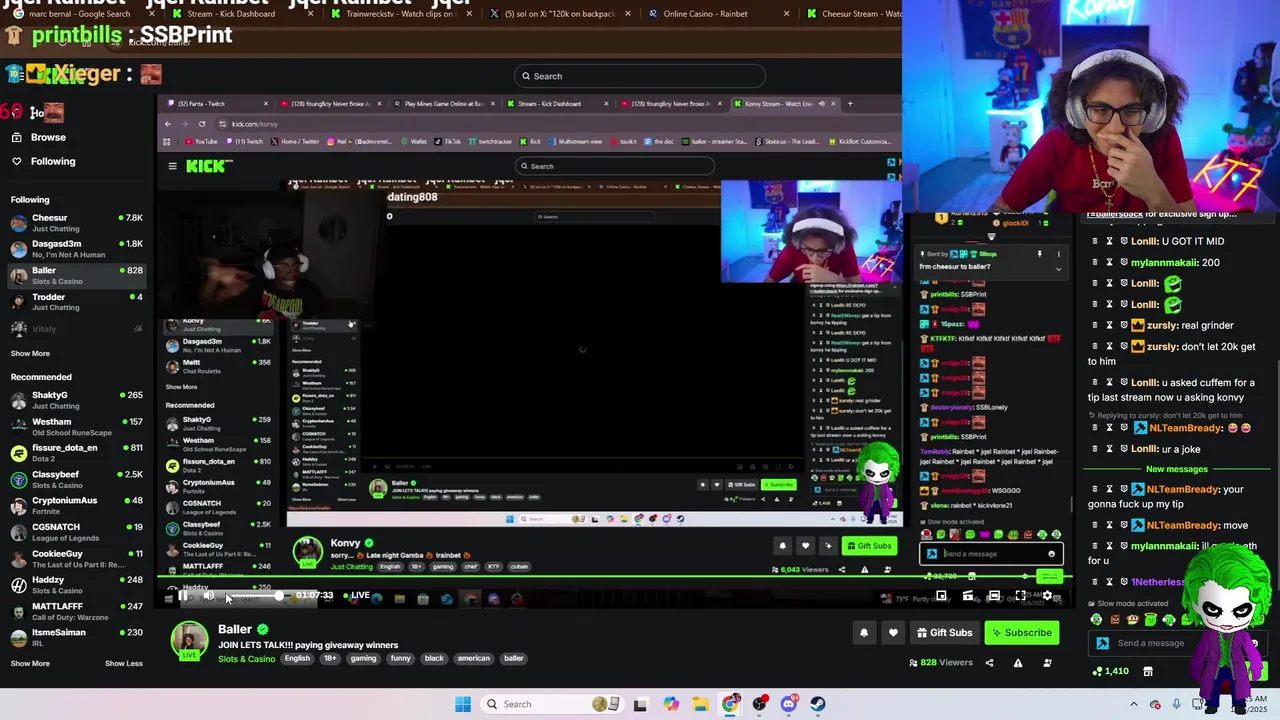Open Slots & Casino category link
The height and width of the screenshot is (720, 1280).
click(246, 658)
